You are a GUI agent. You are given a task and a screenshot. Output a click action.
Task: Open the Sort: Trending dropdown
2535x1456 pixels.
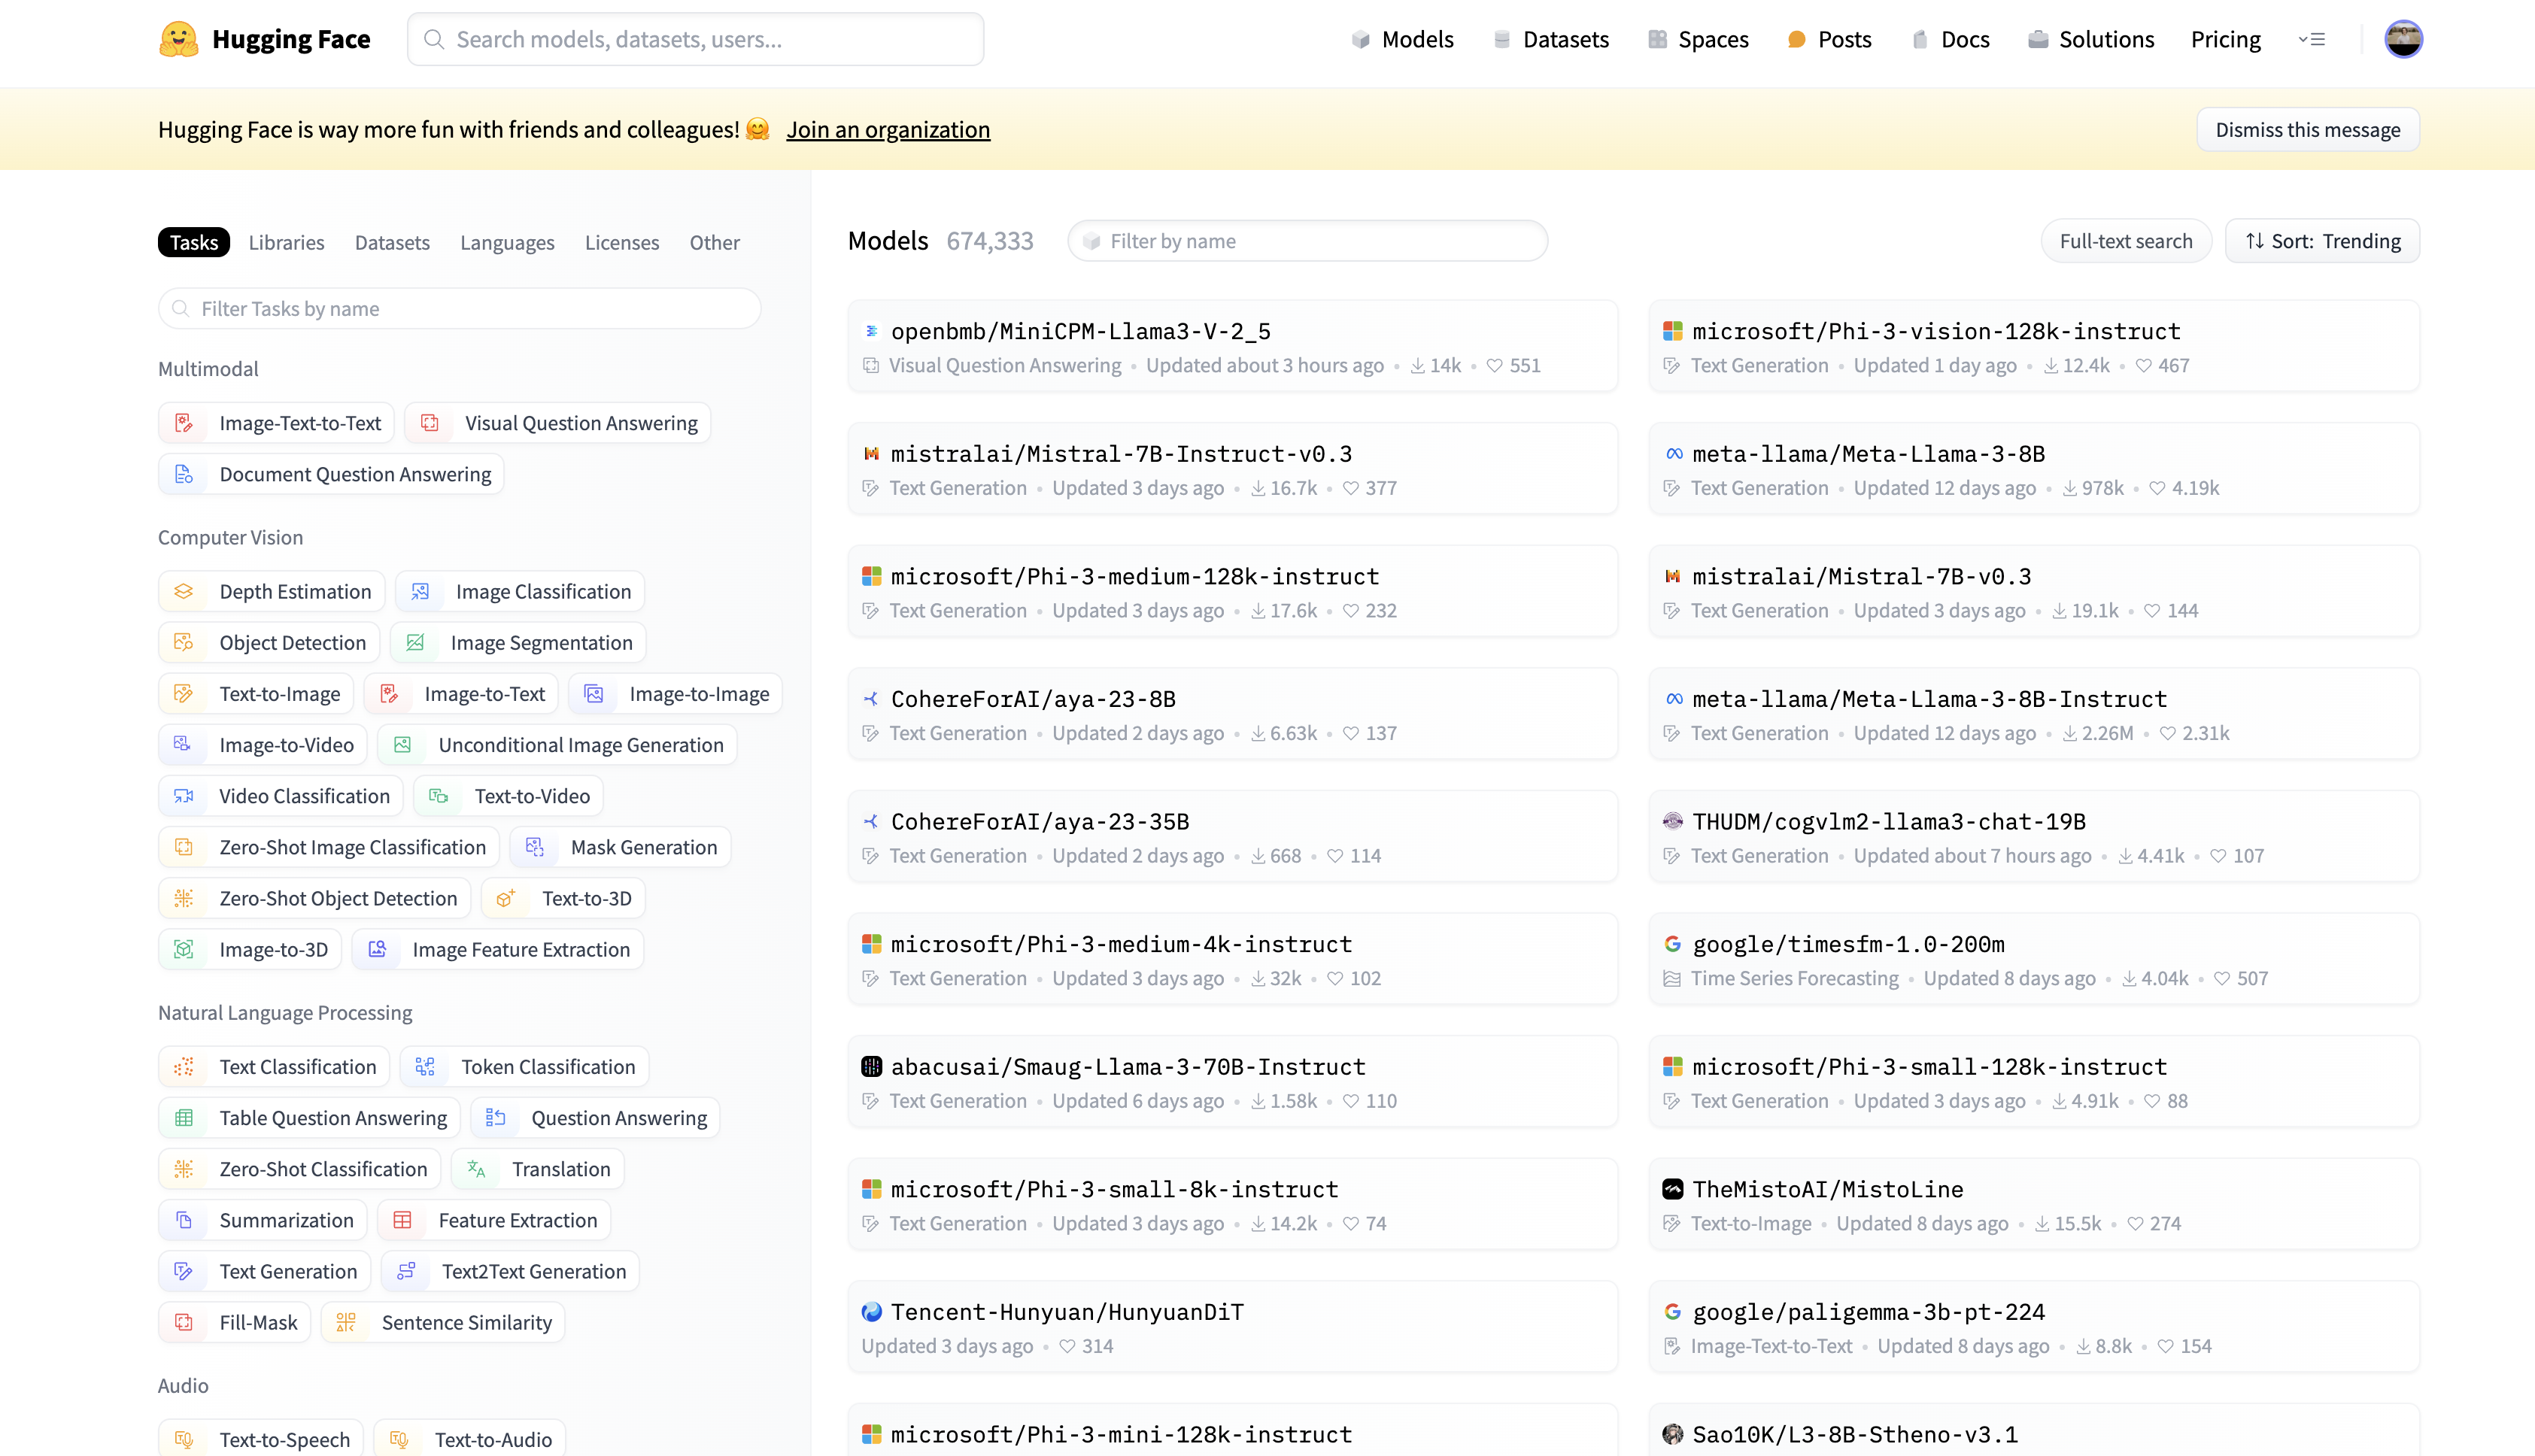(2321, 241)
